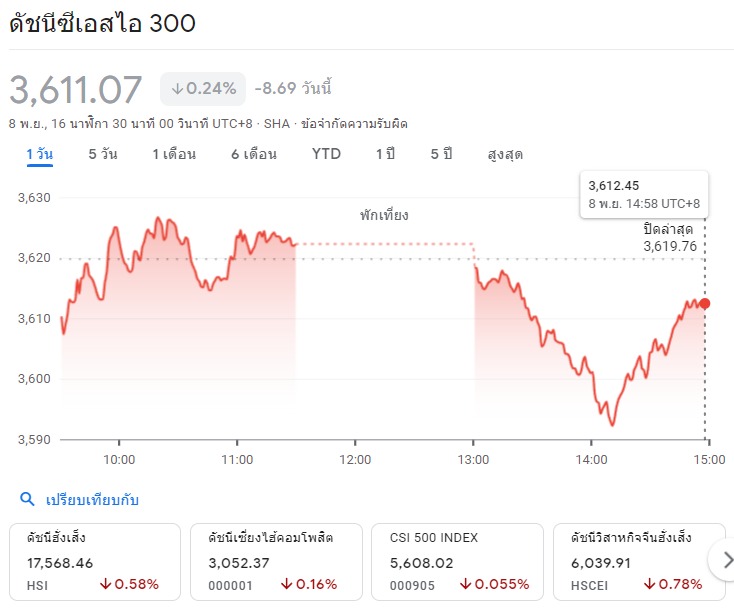Open the CSI 500 INDEX card
734x612 pixels.
(x=457, y=562)
